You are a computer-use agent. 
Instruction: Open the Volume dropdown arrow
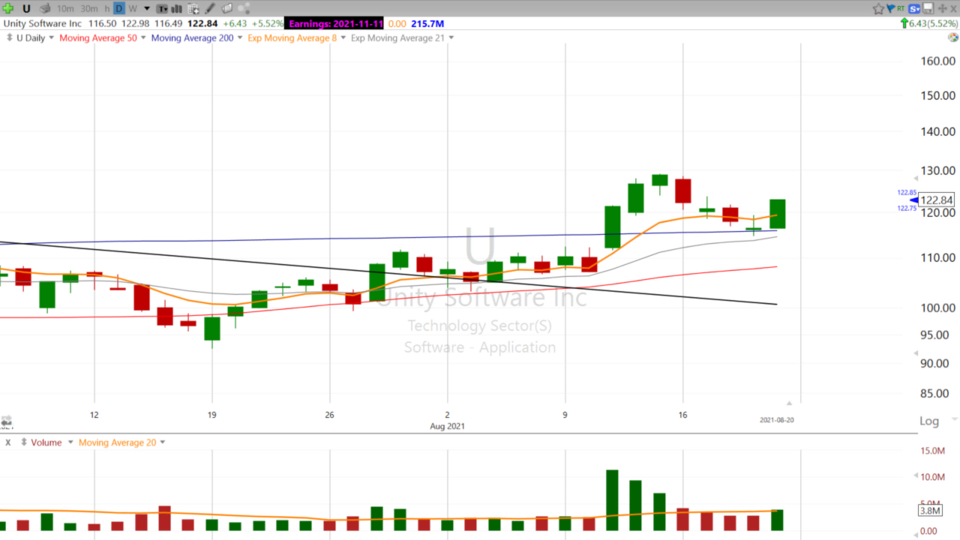tap(70, 443)
